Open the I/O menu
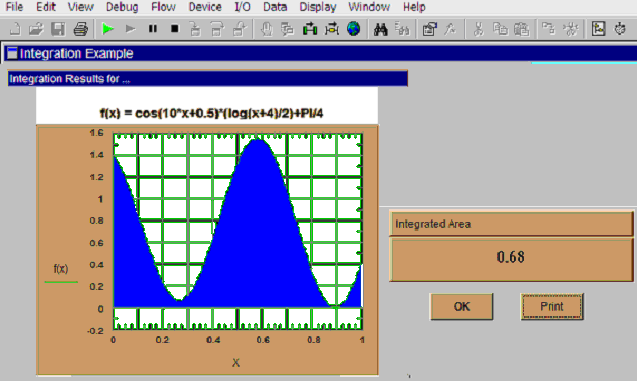 (x=243, y=7)
